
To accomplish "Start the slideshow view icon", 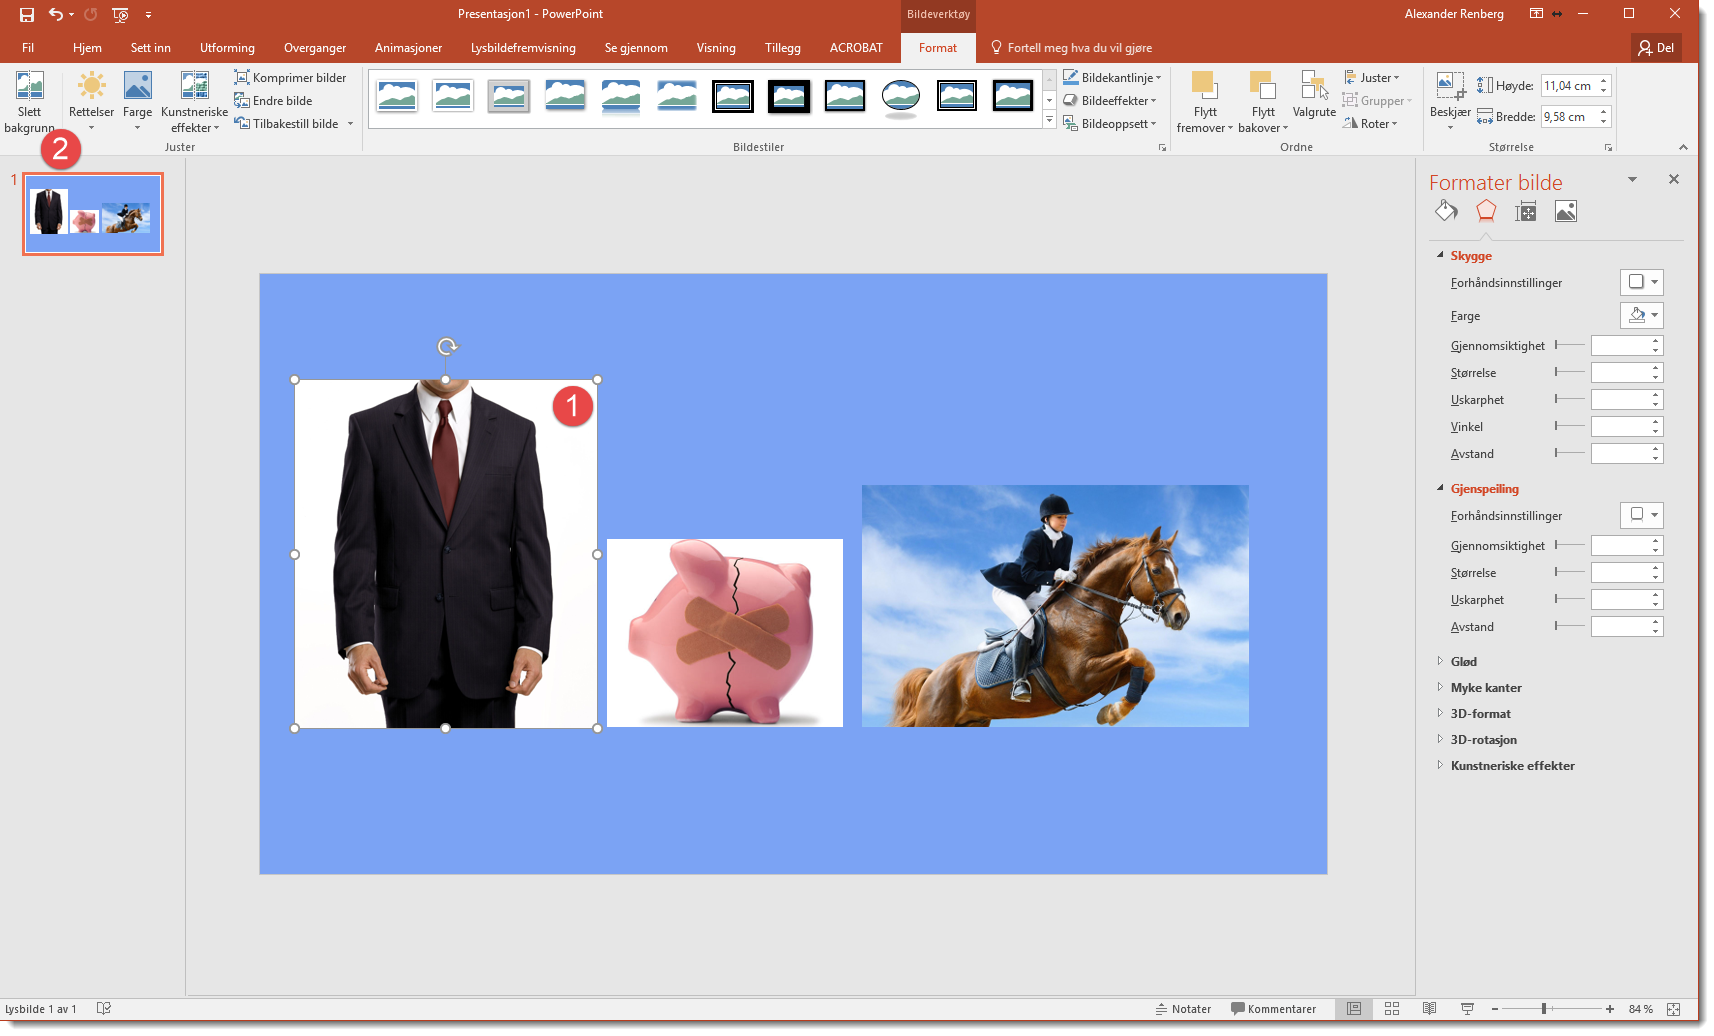I will pos(1467,1009).
